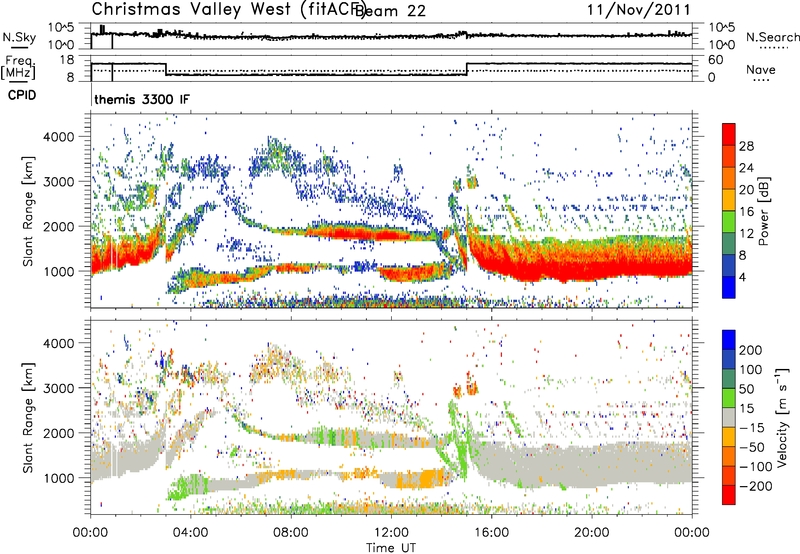
Task: Click the left '10^5' tick of the noise panel
Action: pyautogui.click(x=62, y=28)
